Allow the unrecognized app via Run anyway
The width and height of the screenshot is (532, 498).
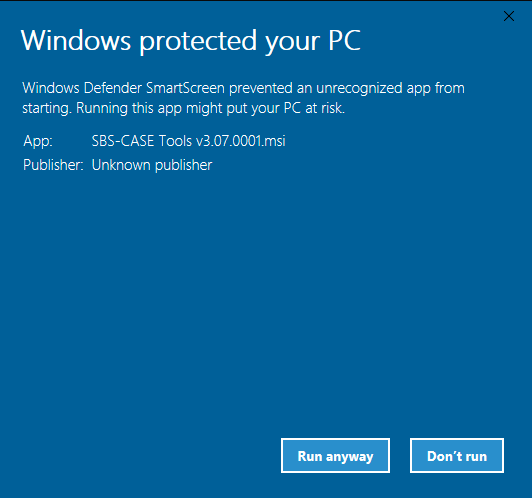tap(335, 456)
